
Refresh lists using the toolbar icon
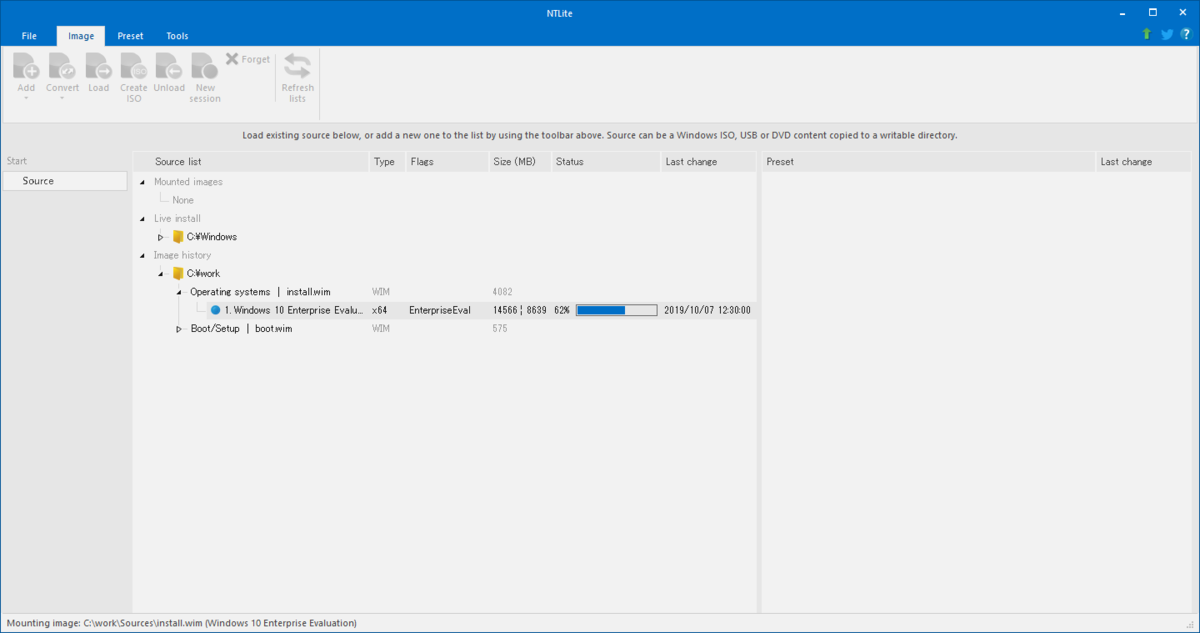pyautogui.click(x=297, y=66)
